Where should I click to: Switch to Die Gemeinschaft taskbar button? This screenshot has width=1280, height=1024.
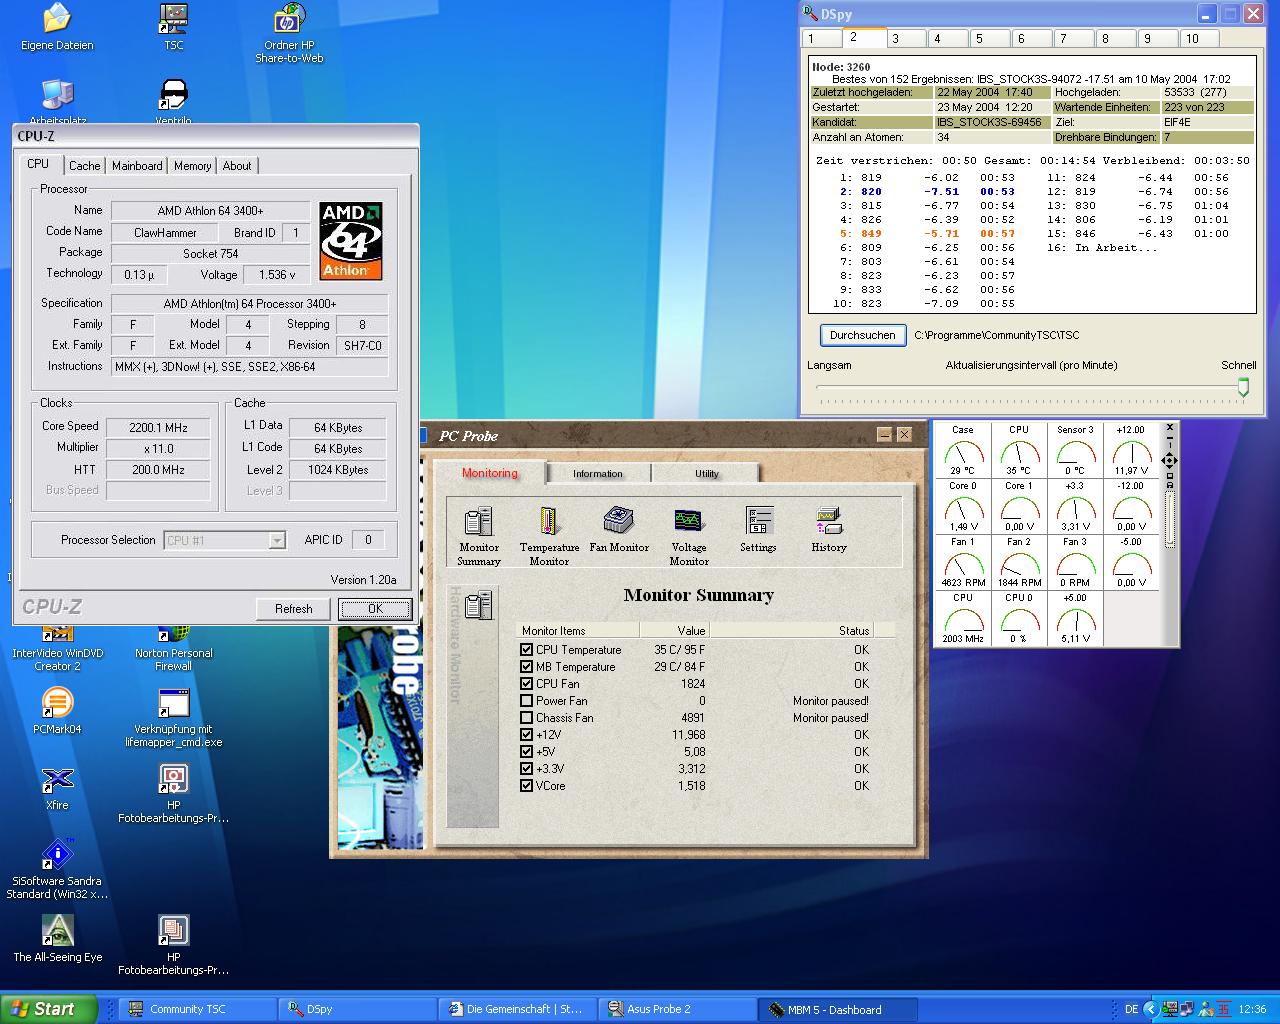(x=517, y=1009)
